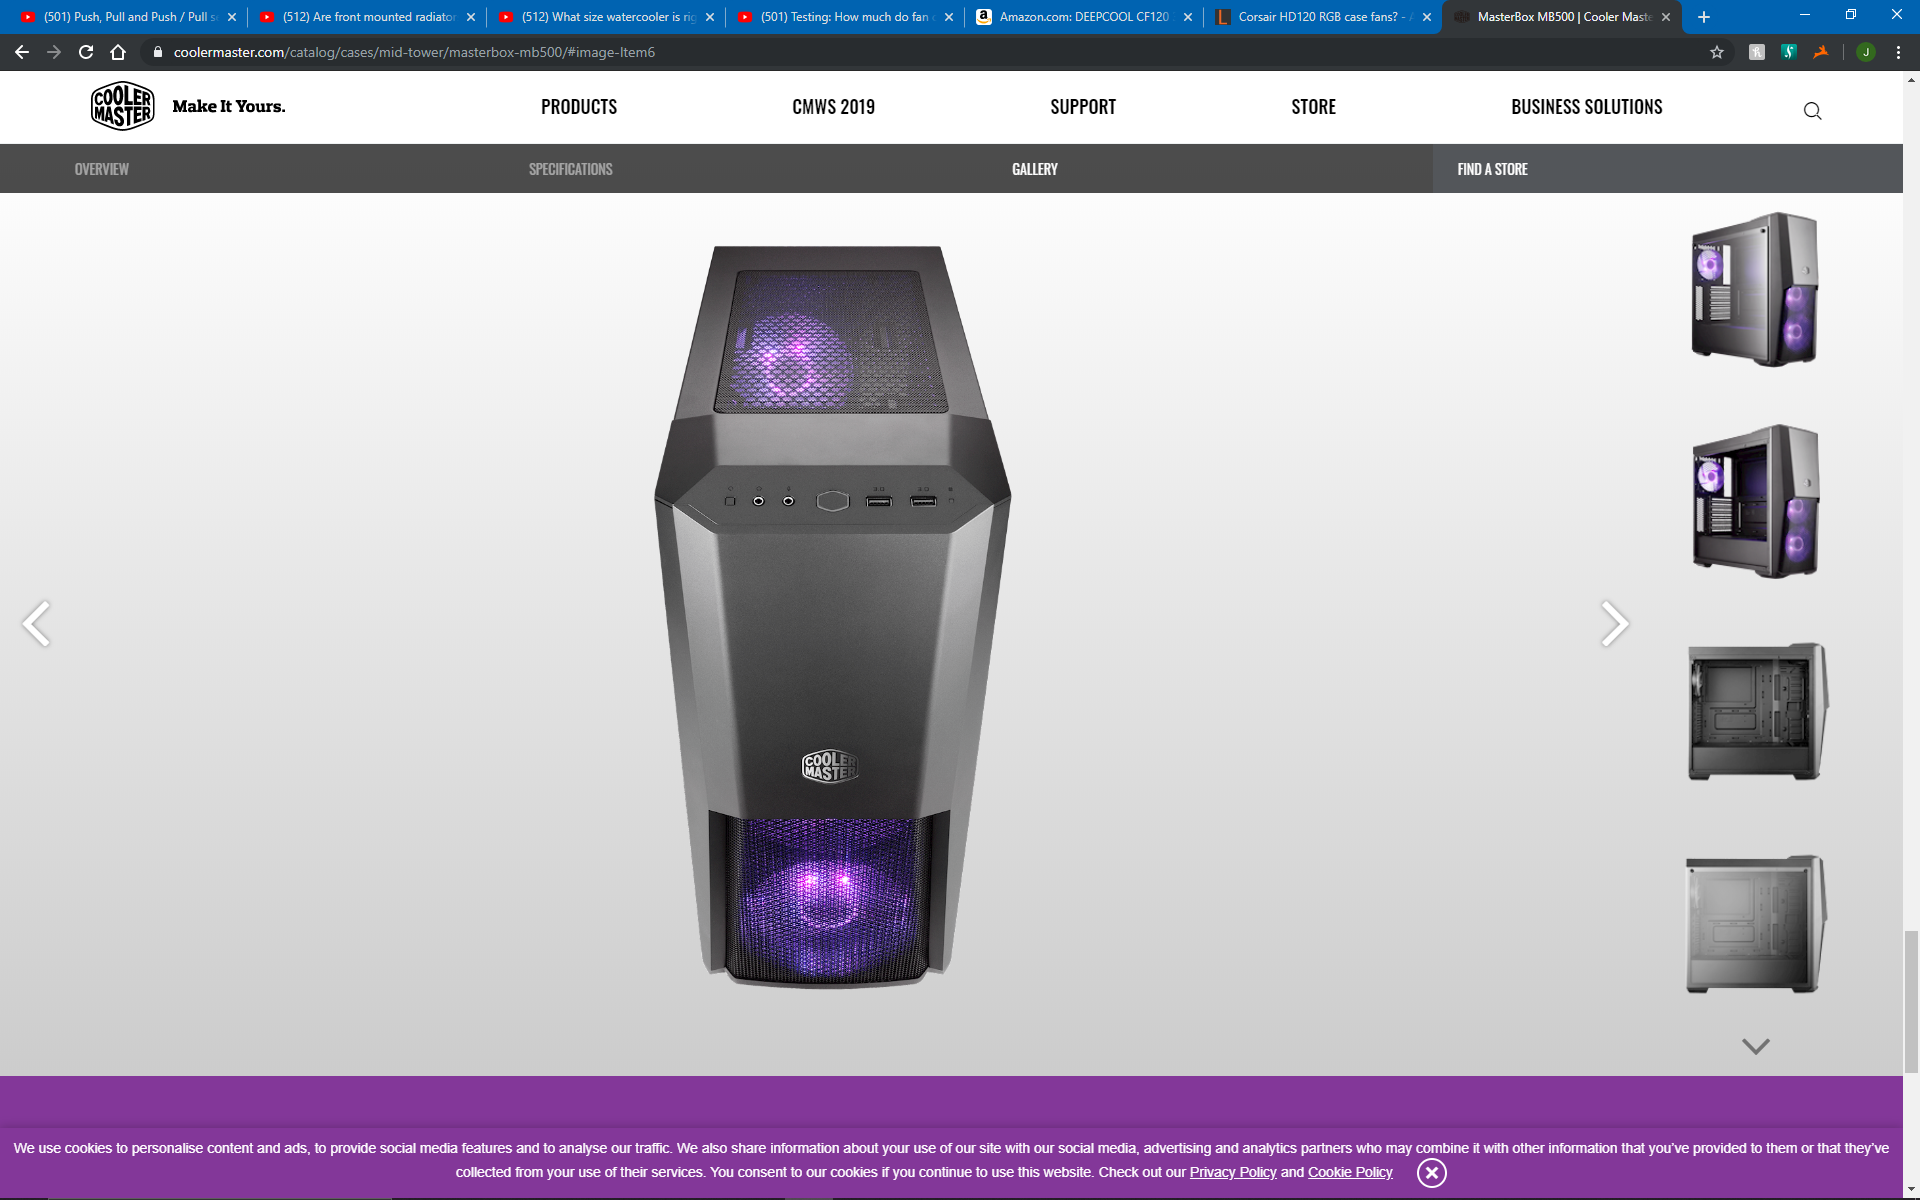Open the PRODUCTS menu
The image size is (1920, 1200).
coord(579,107)
